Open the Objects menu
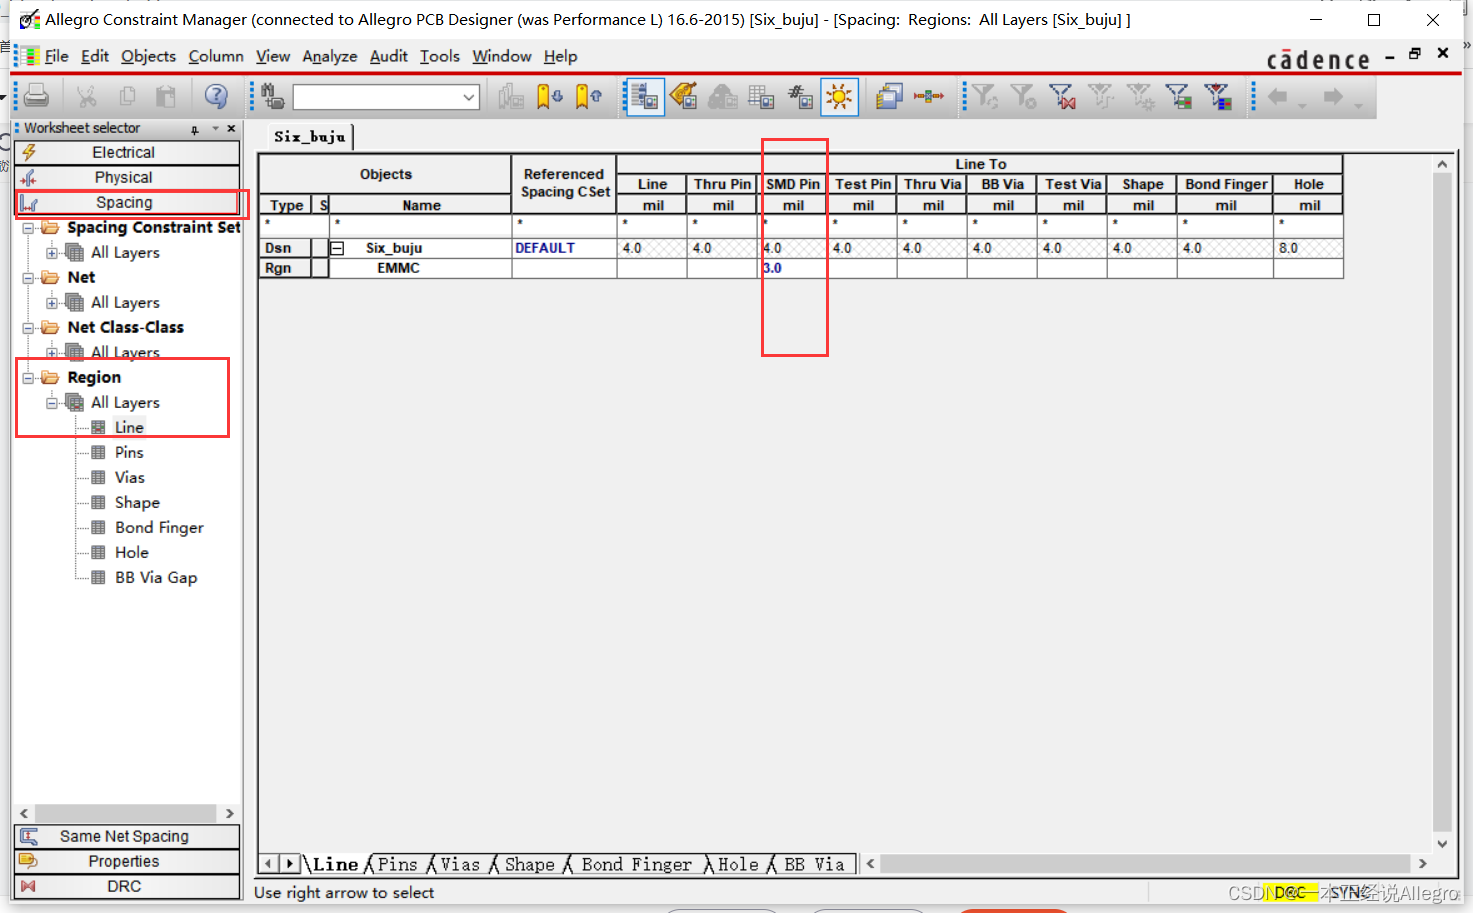This screenshot has width=1473, height=913. (x=148, y=56)
